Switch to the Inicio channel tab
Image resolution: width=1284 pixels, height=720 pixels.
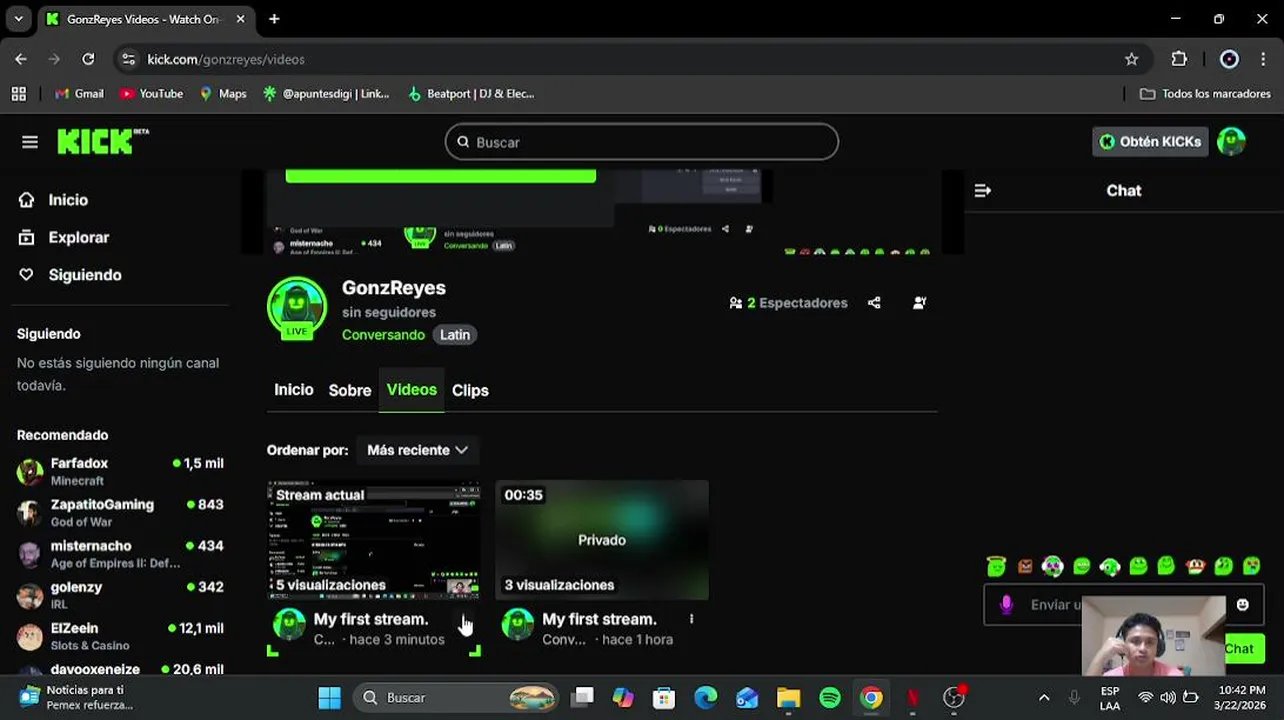294,390
